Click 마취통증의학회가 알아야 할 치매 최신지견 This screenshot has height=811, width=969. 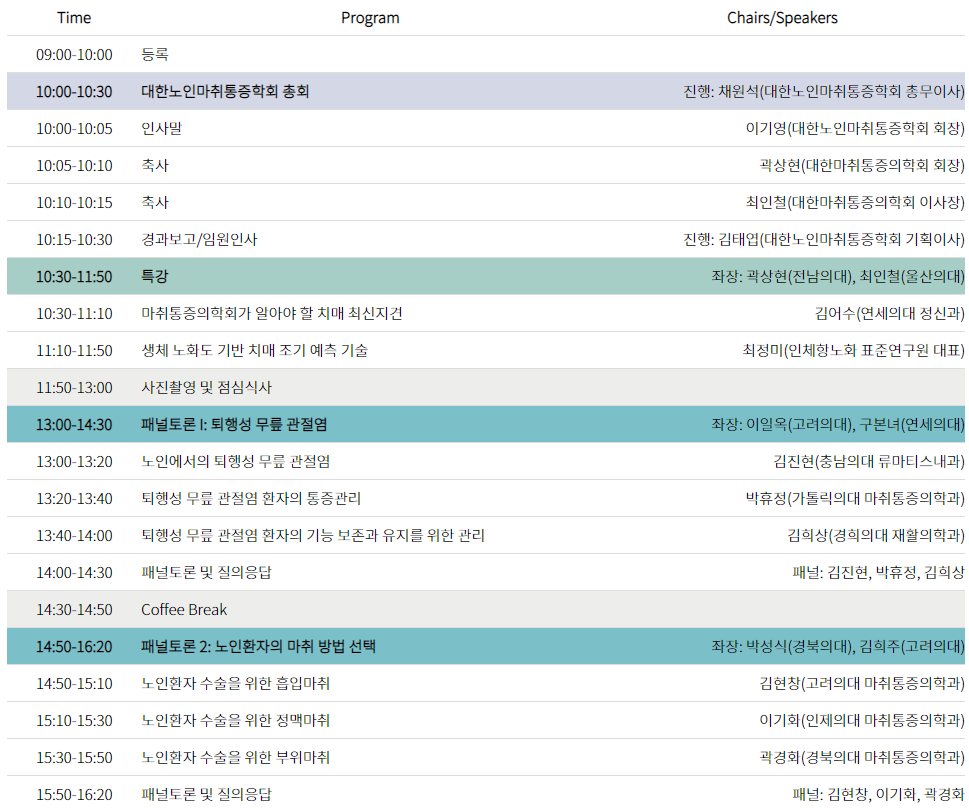click(x=272, y=313)
